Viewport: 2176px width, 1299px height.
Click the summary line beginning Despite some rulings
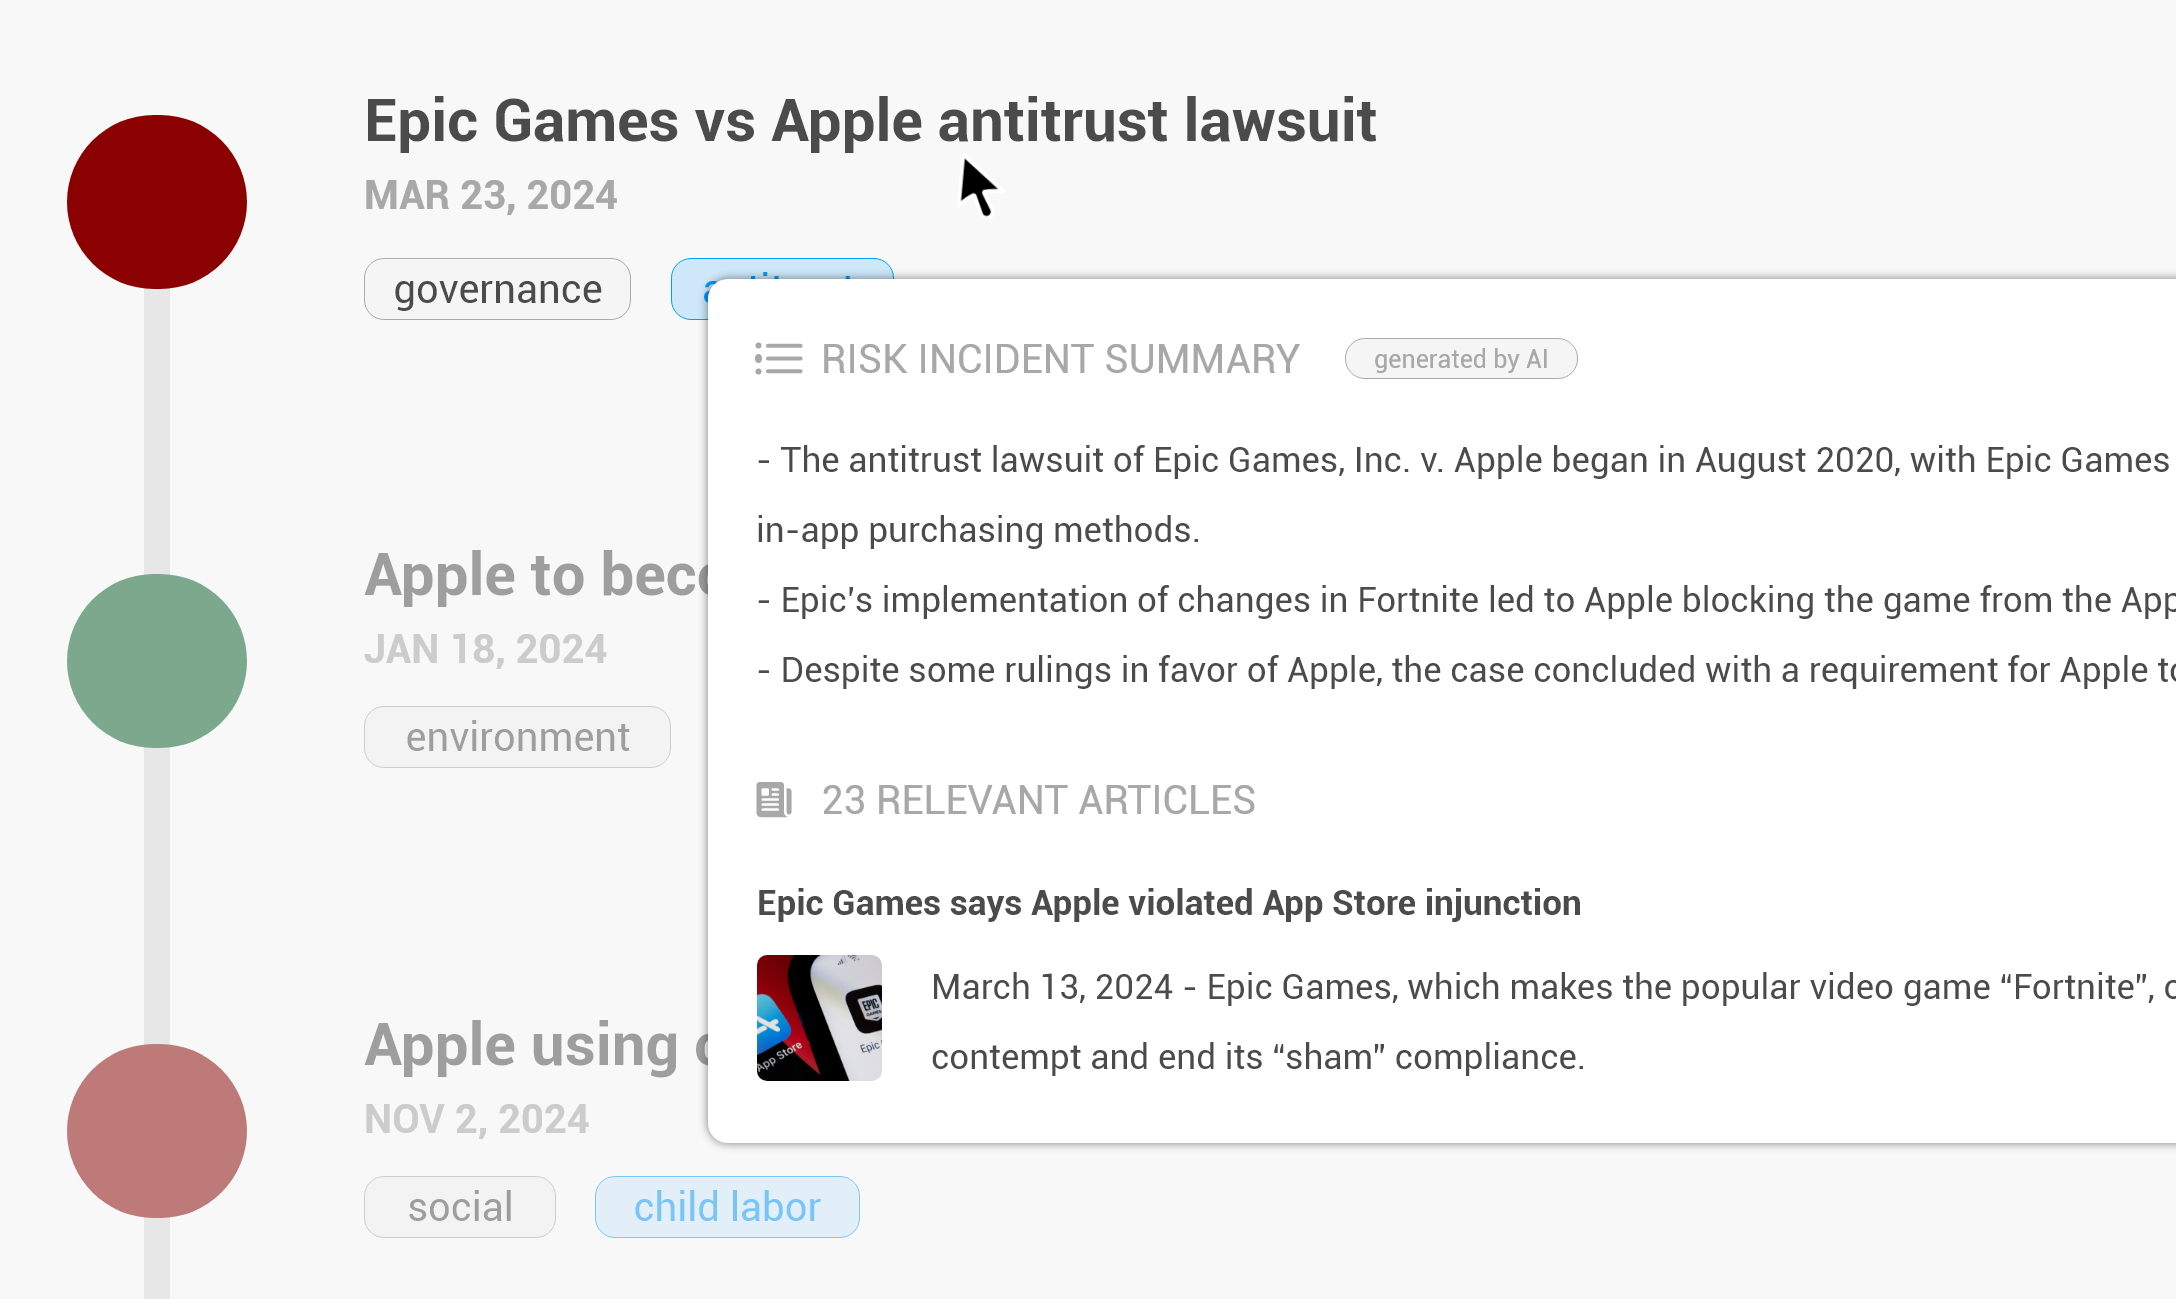point(1466,670)
